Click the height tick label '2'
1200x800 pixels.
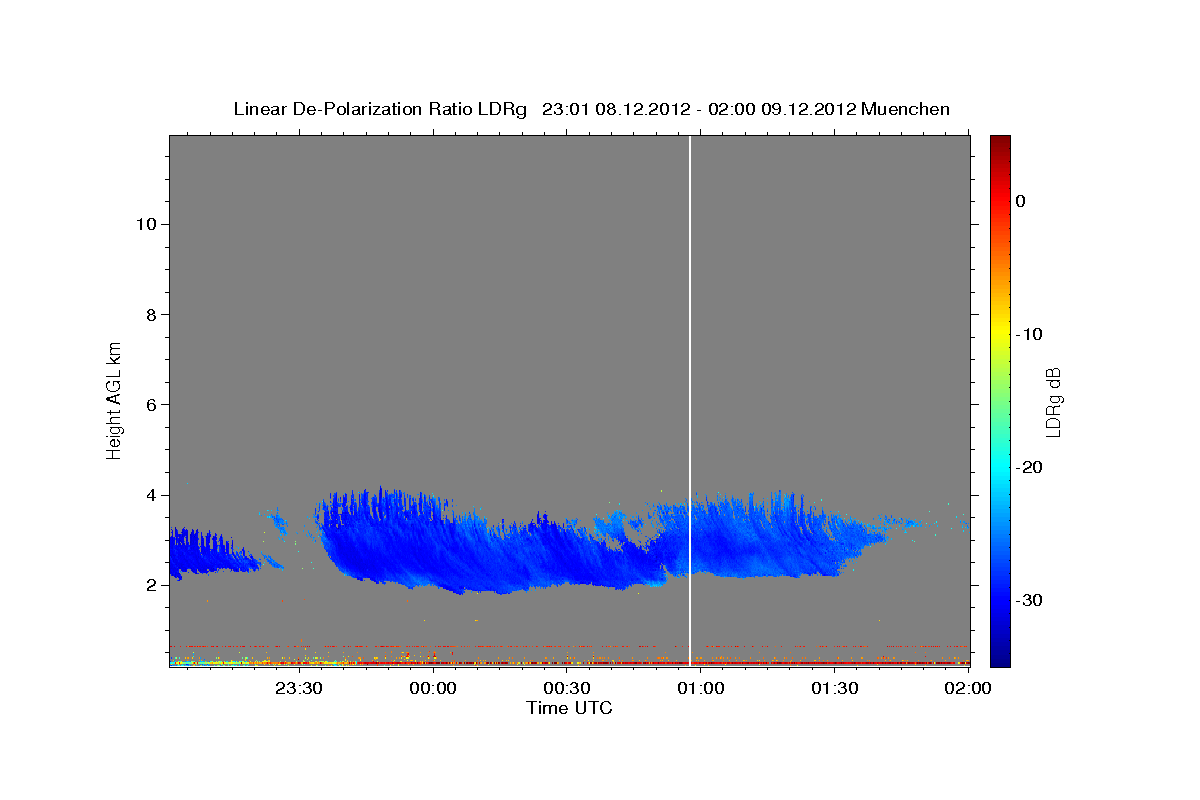coord(150,585)
